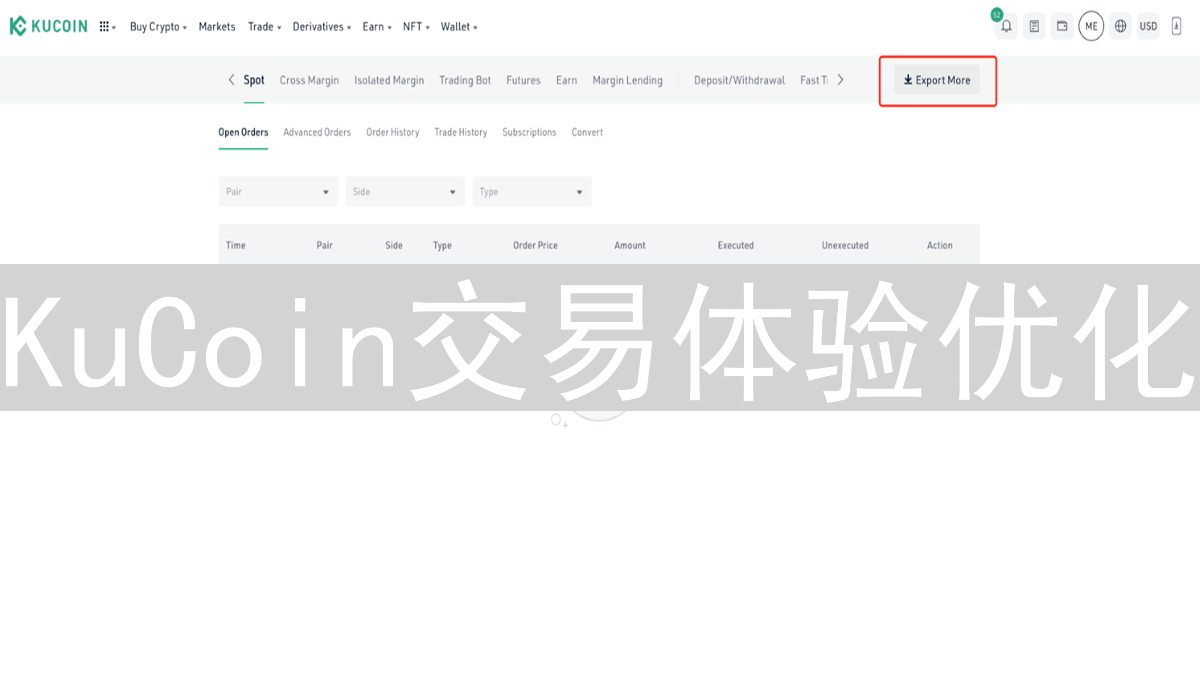Click the Unexecuted column header

[x=845, y=245]
